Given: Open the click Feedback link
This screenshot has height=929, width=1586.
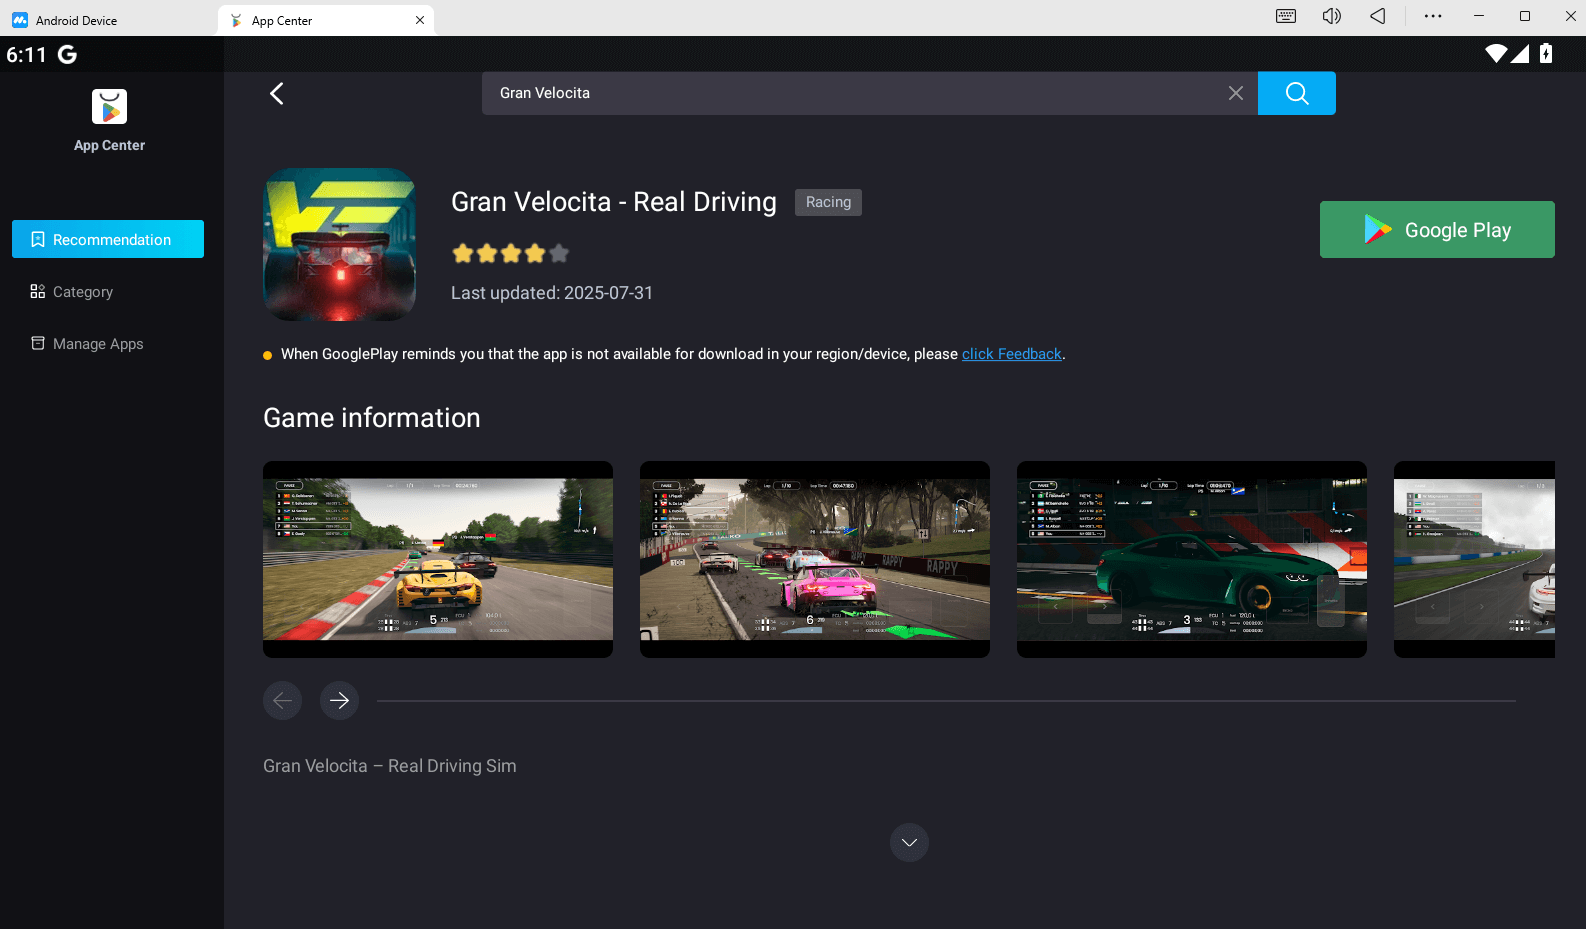Looking at the screenshot, I should (x=1012, y=354).
